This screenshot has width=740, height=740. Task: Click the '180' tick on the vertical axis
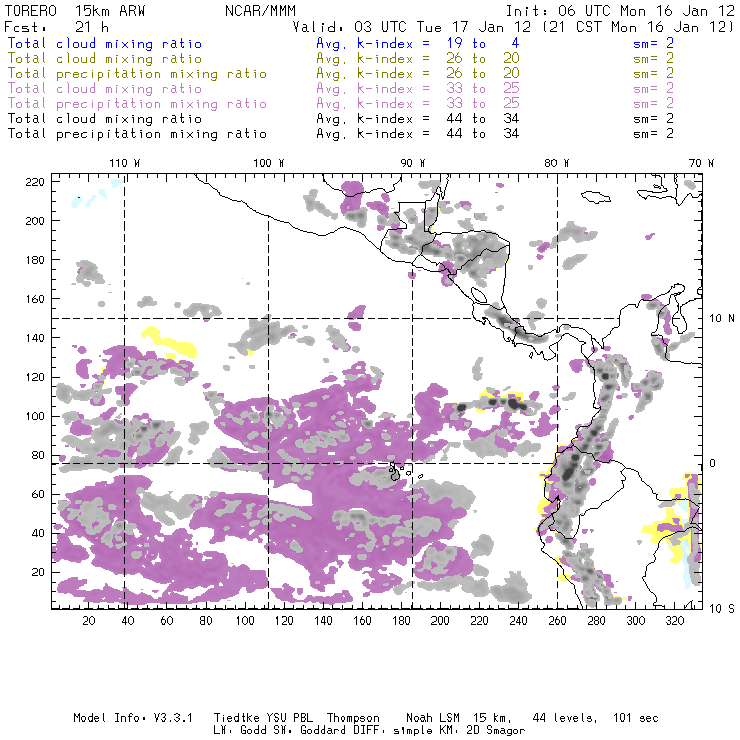(35, 260)
